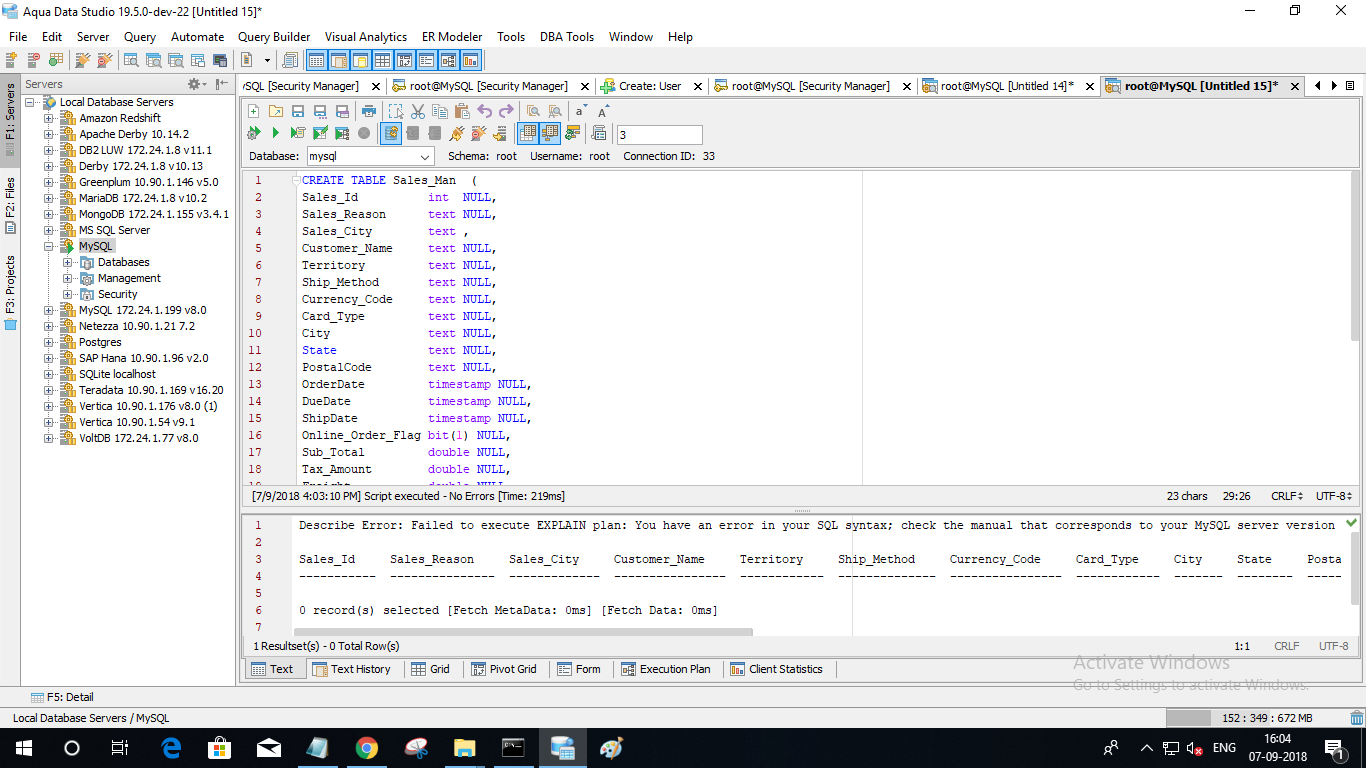This screenshot has width=1366, height=768.
Task: Click the Undo arrow icon
Action: tap(484, 111)
